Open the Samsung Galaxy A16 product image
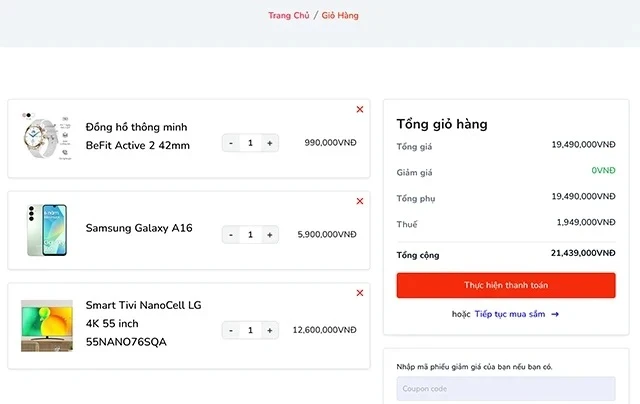 point(46,229)
